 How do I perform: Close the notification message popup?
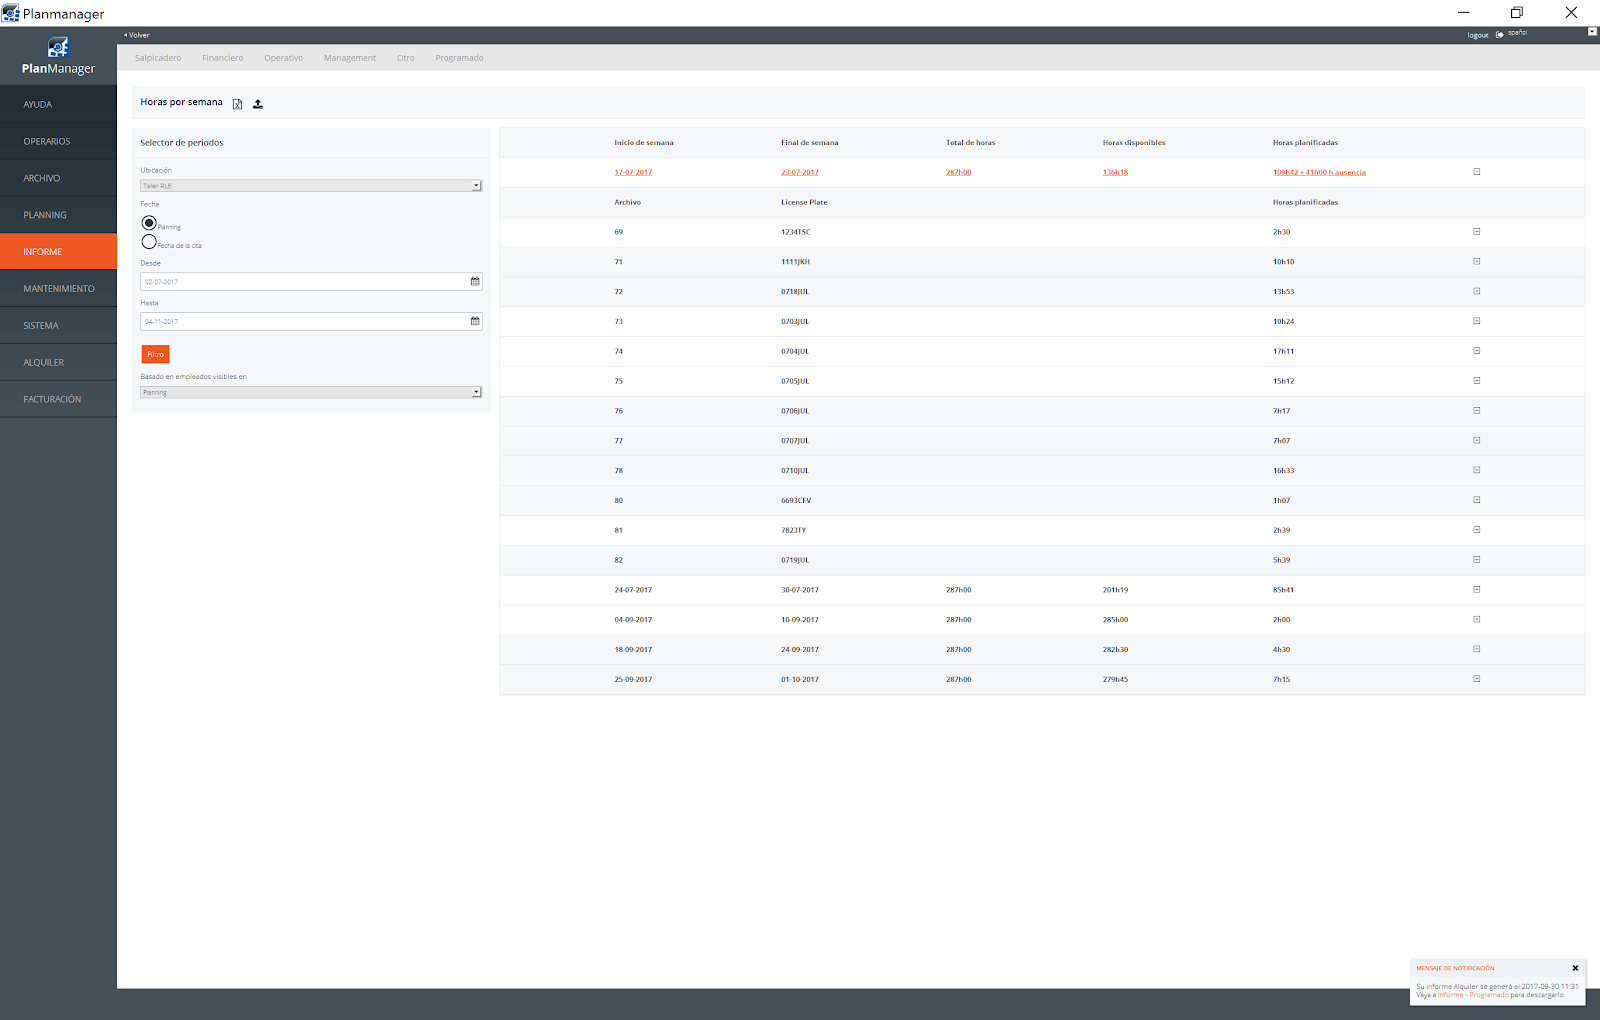1575,968
